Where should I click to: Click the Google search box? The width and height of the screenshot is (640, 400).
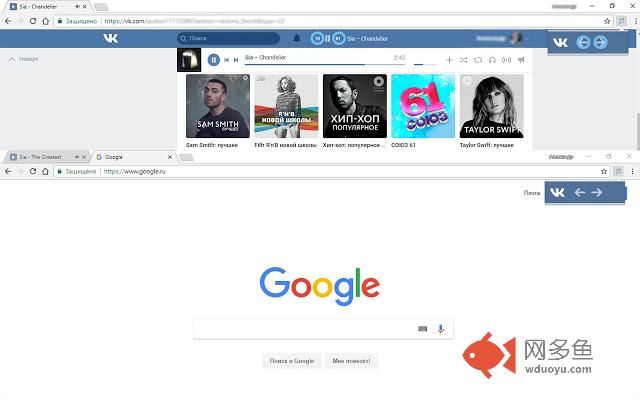click(x=323, y=329)
